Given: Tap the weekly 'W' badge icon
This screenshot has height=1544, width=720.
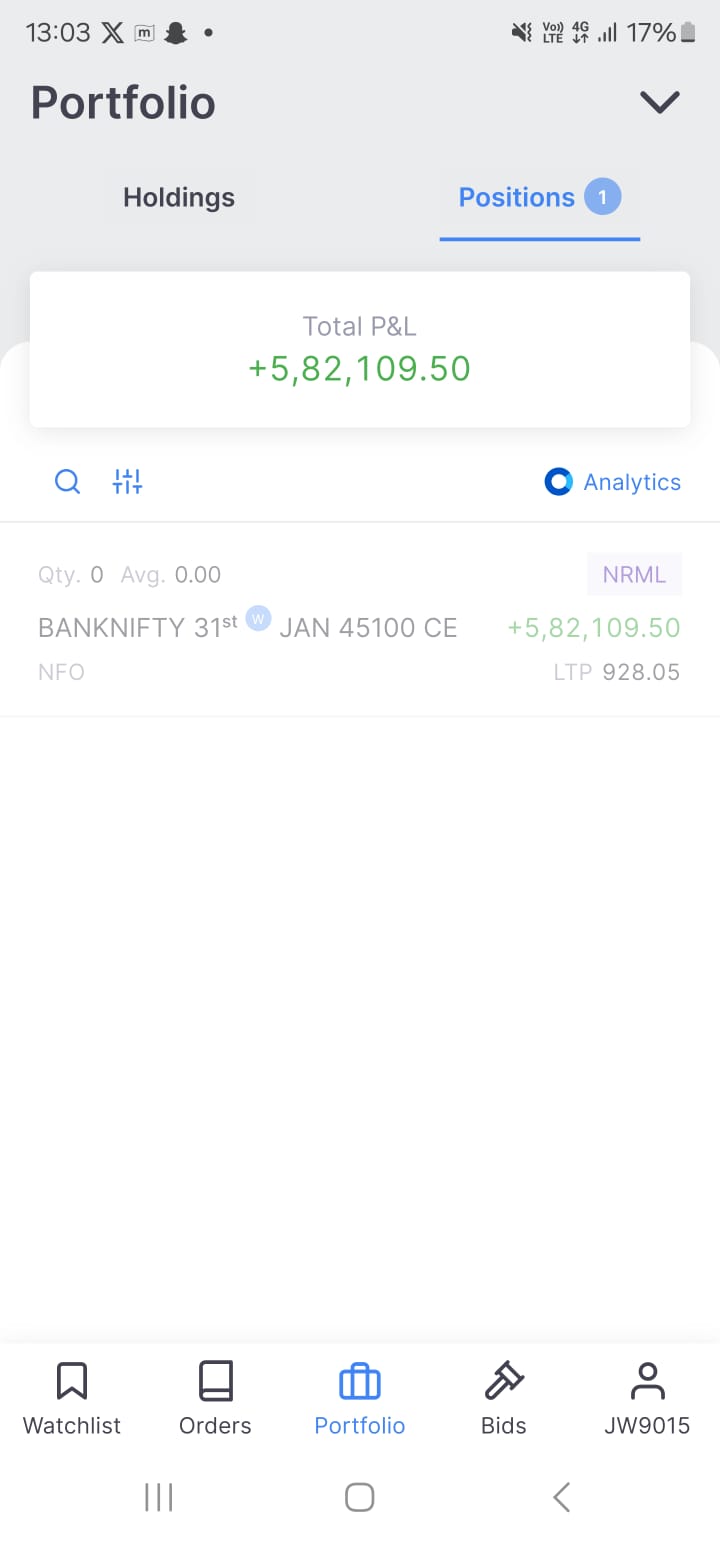Looking at the screenshot, I should pyautogui.click(x=258, y=618).
